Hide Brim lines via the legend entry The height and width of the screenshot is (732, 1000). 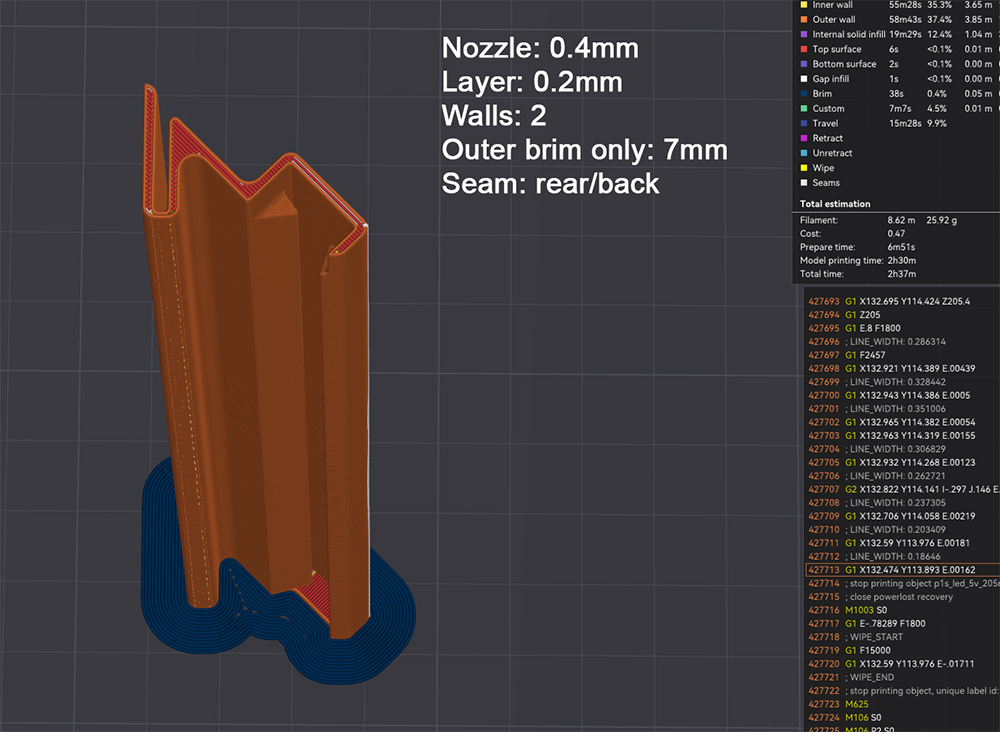822,94
